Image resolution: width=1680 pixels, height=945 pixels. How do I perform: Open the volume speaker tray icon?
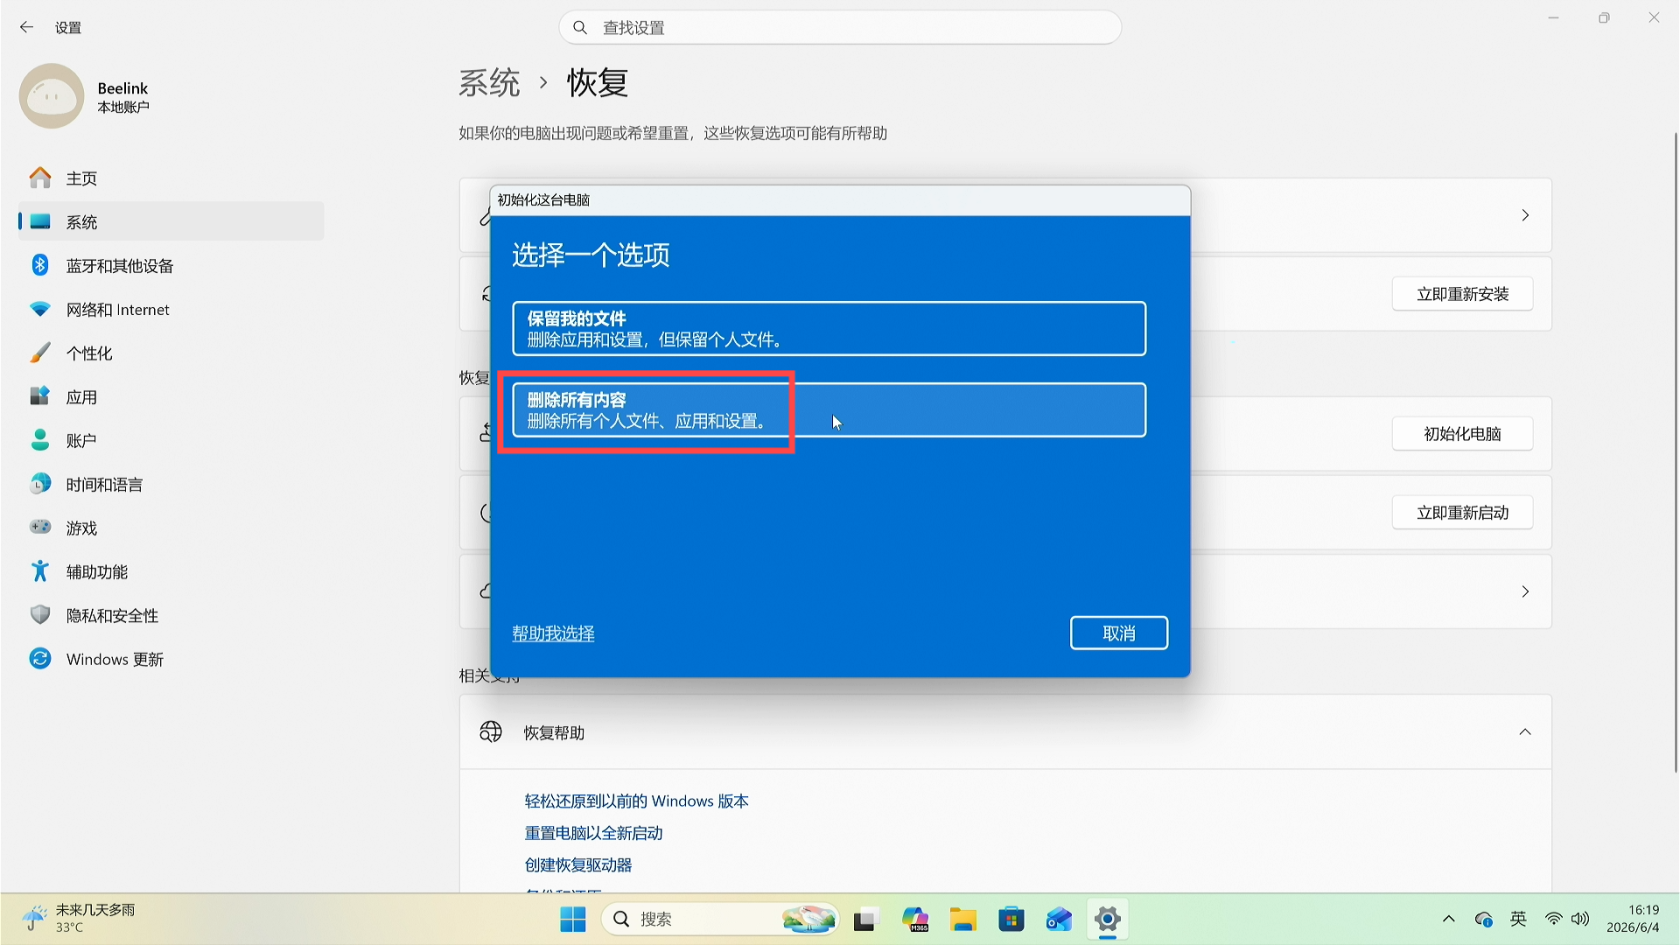[1580, 919]
